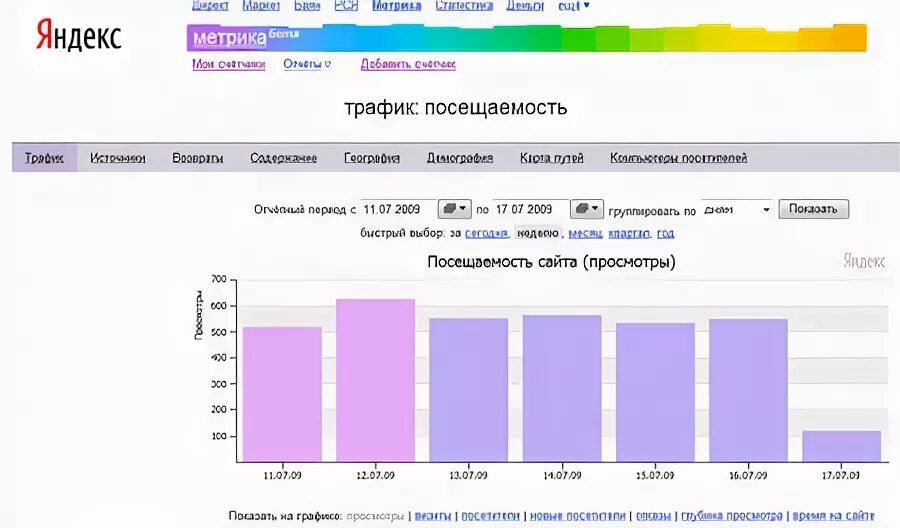Open the База link in top bar
Screen dimensions: 900x528
click(307, 6)
